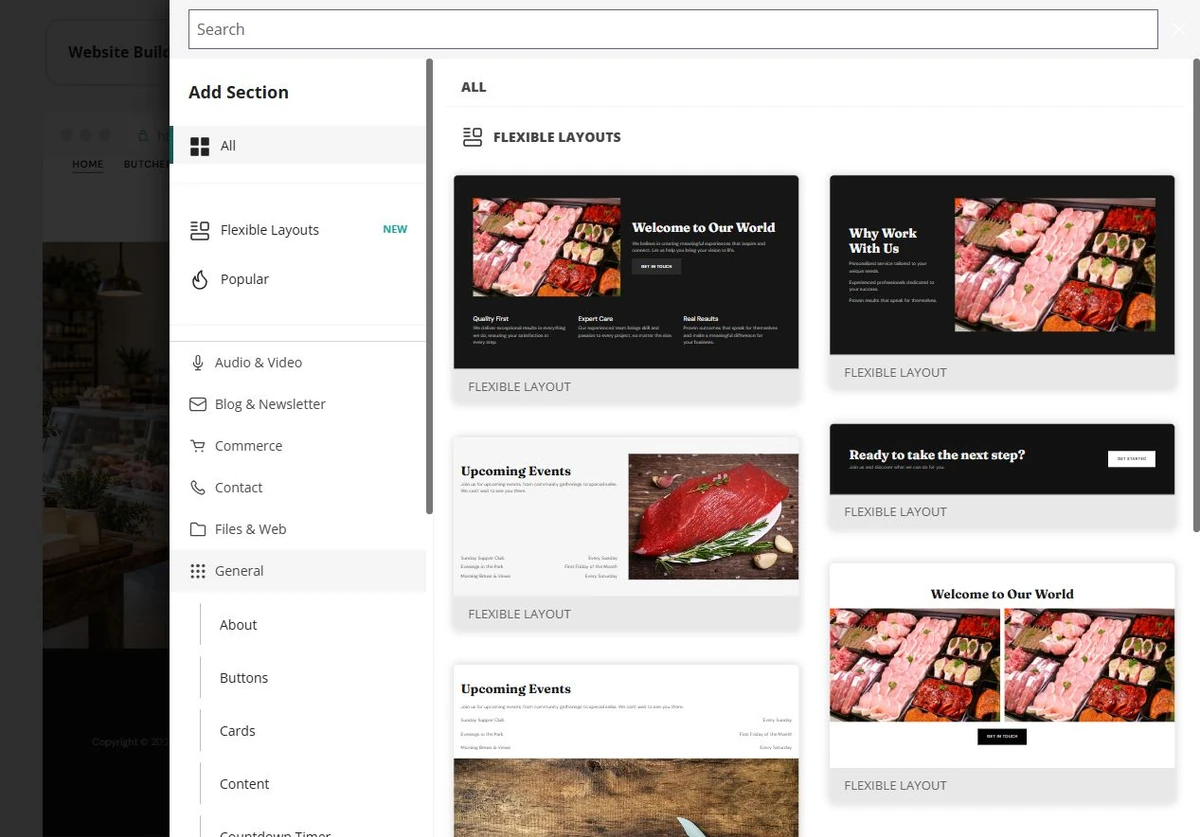Click the Flexible Layouts heading icon
The width and height of the screenshot is (1200, 837).
pos(472,137)
